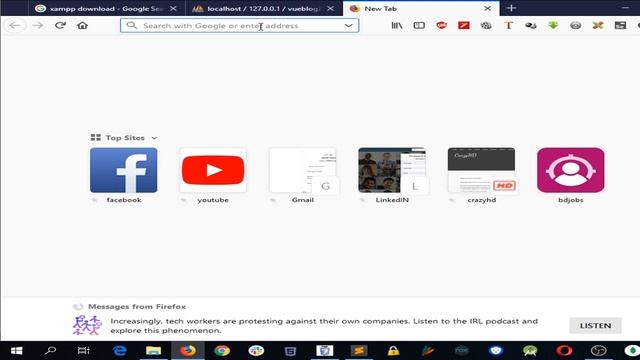Click the orange X extension icon
This screenshot has width=640, height=360.
pos(598,25)
